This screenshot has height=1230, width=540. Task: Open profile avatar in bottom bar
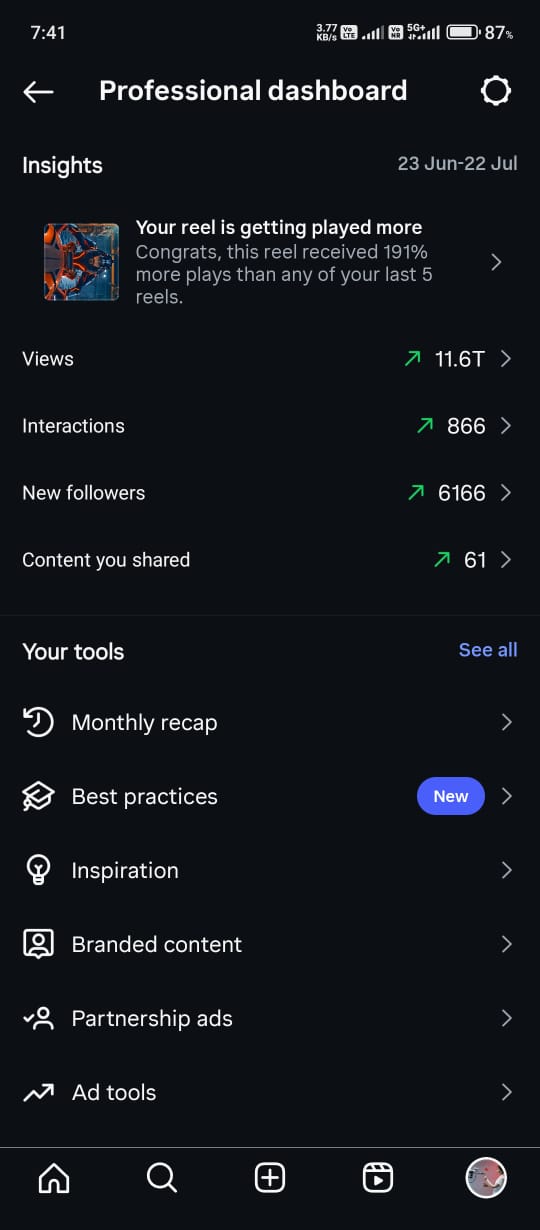point(486,1178)
